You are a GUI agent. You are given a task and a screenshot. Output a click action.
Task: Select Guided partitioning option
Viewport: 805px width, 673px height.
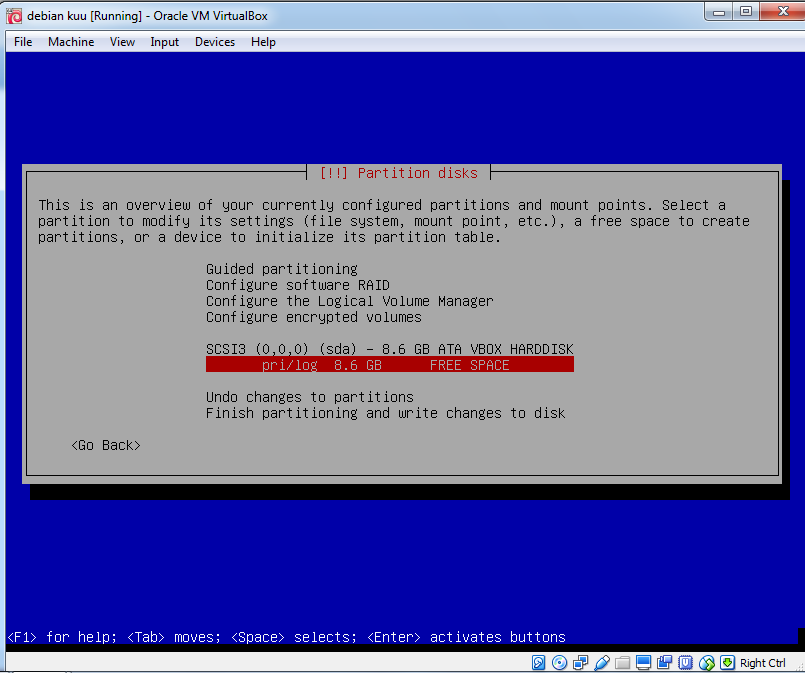[282, 269]
